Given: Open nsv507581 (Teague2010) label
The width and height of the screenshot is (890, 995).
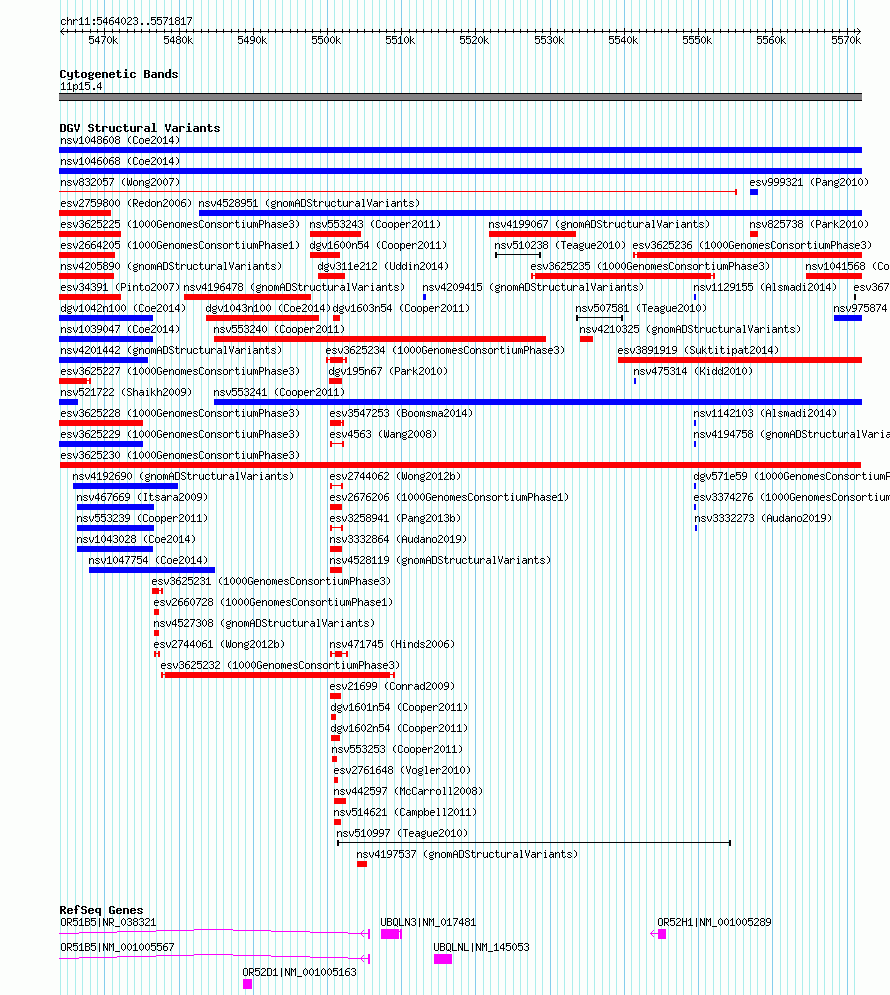Looking at the screenshot, I should [x=641, y=308].
